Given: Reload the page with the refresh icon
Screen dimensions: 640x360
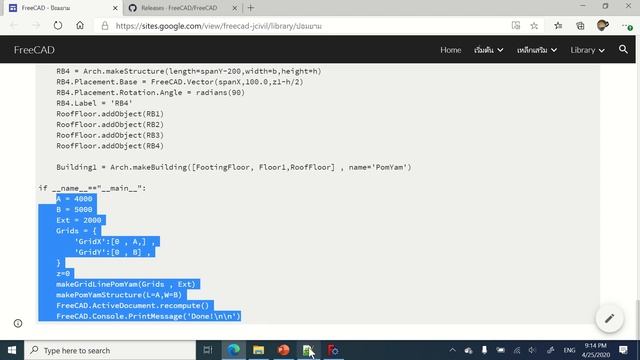Looking at the screenshot, I should [58, 26].
